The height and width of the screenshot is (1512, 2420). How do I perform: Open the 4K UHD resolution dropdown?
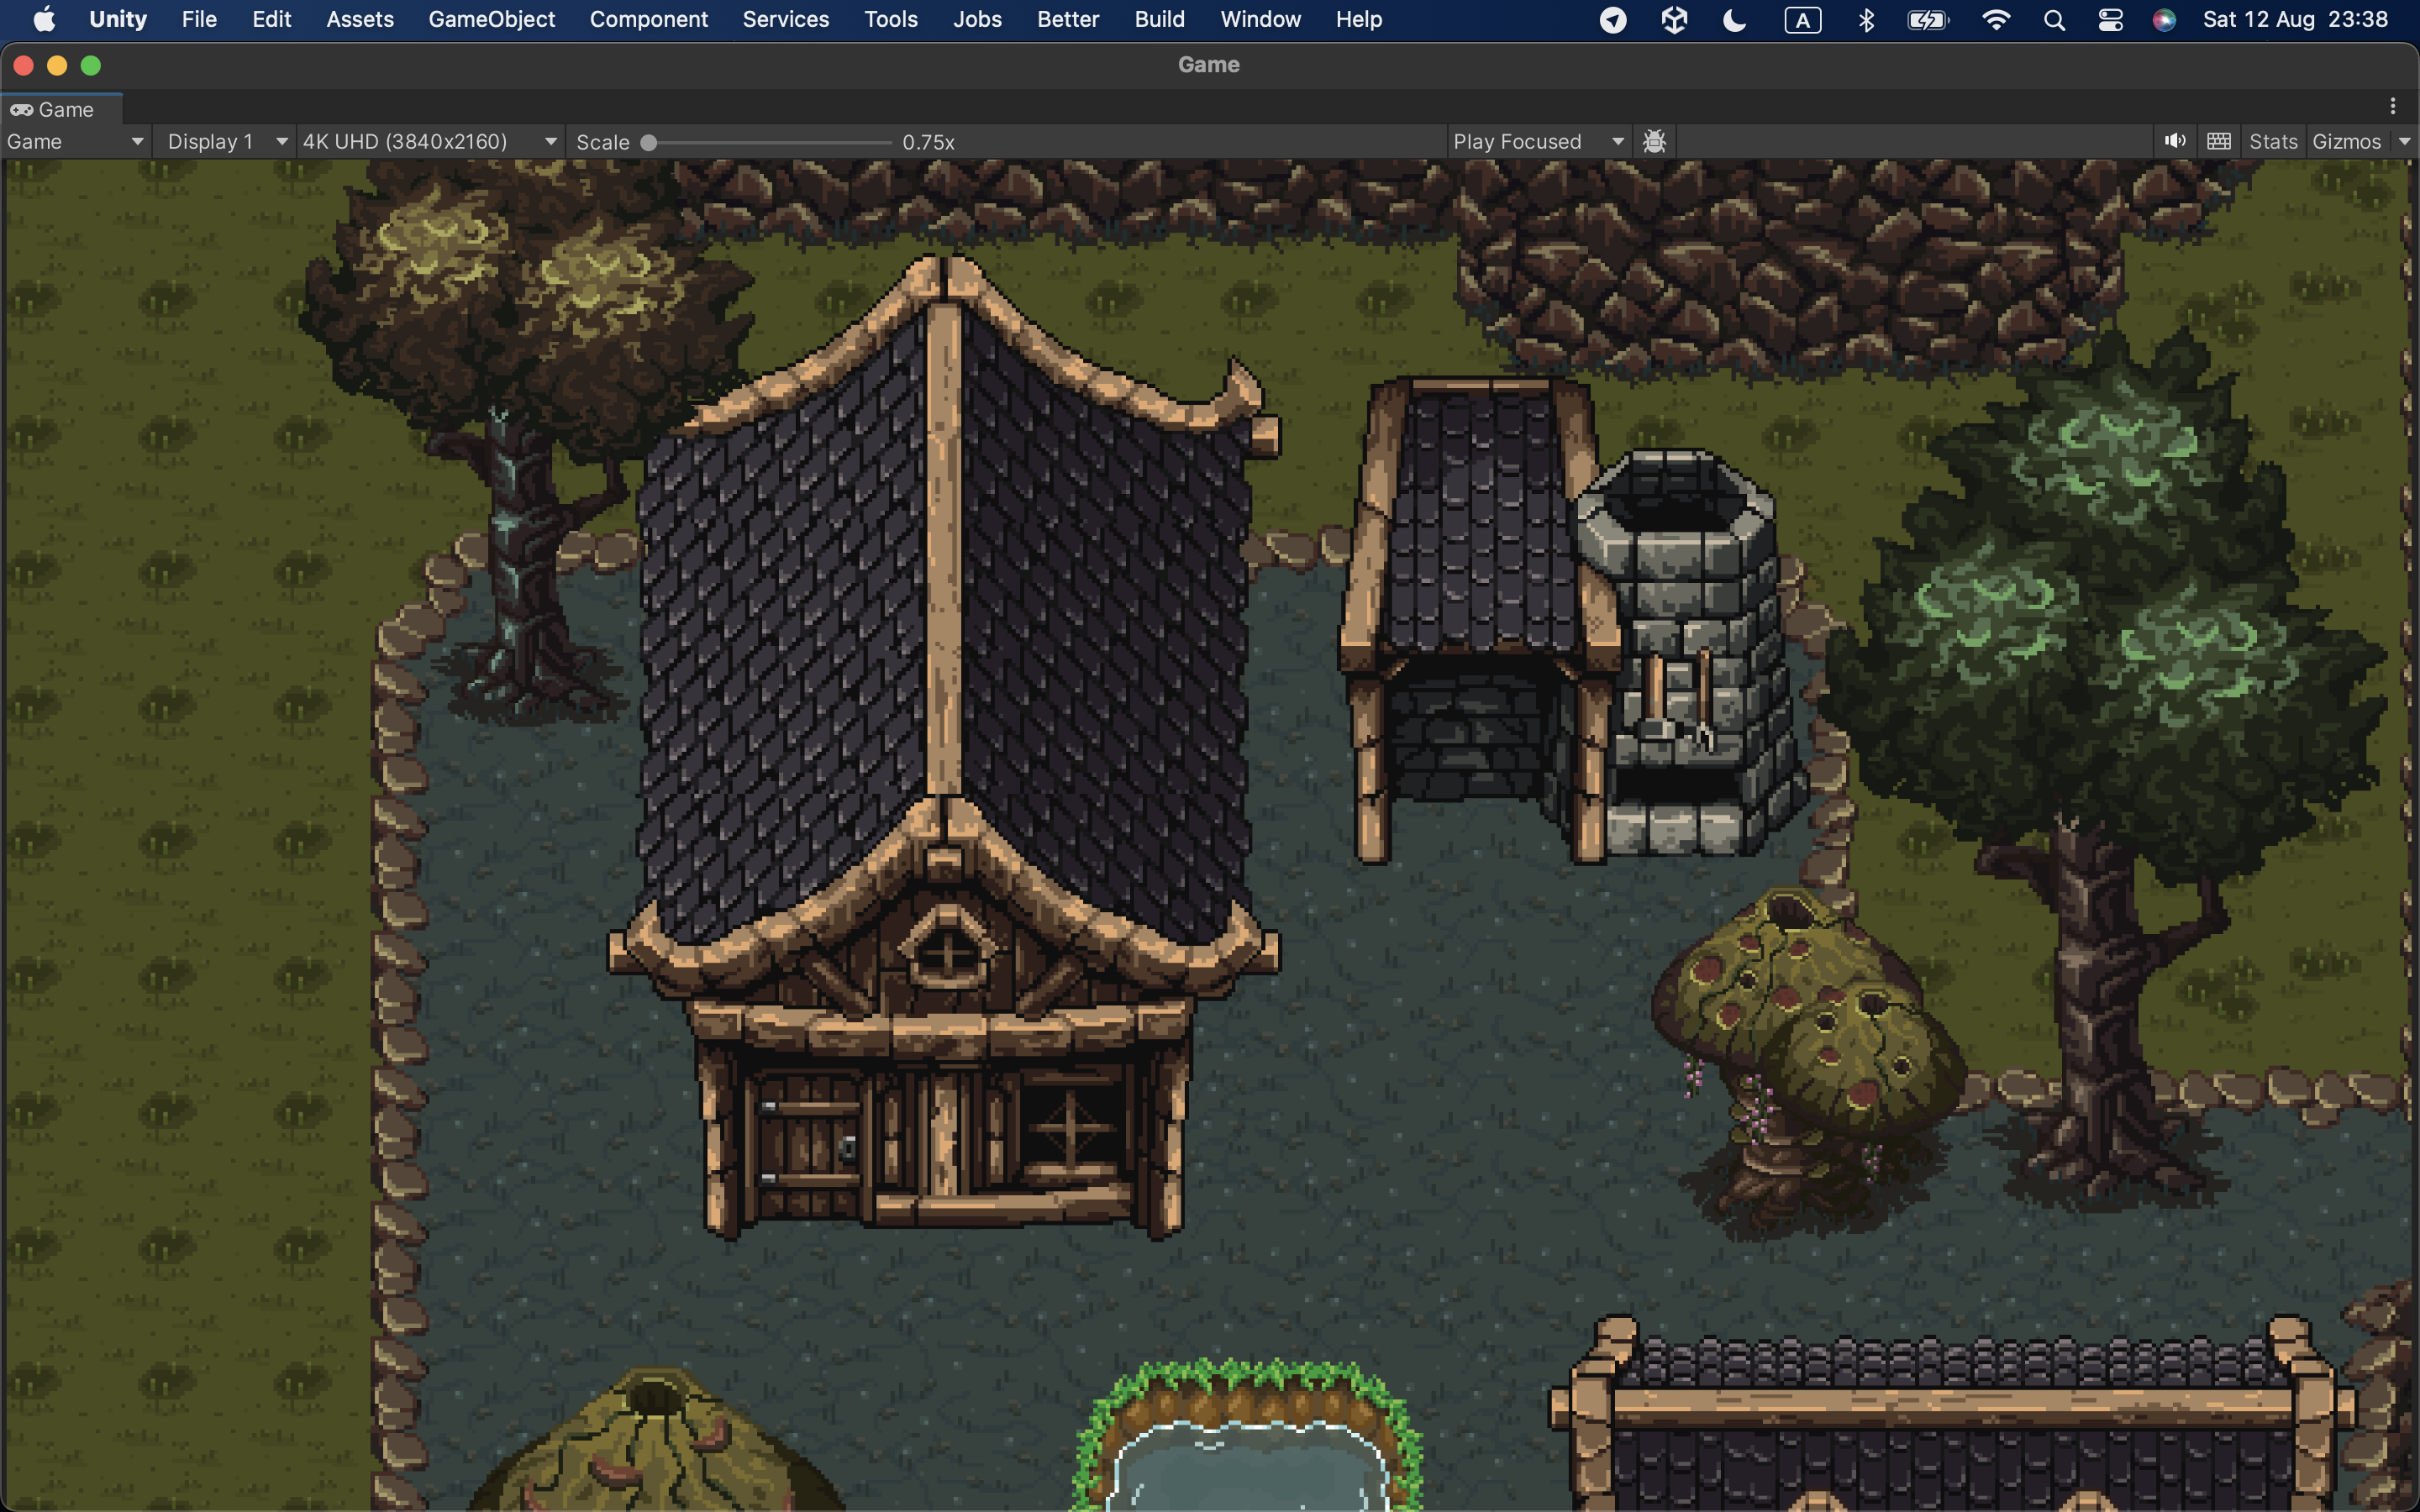pyautogui.click(x=430, y=141)
